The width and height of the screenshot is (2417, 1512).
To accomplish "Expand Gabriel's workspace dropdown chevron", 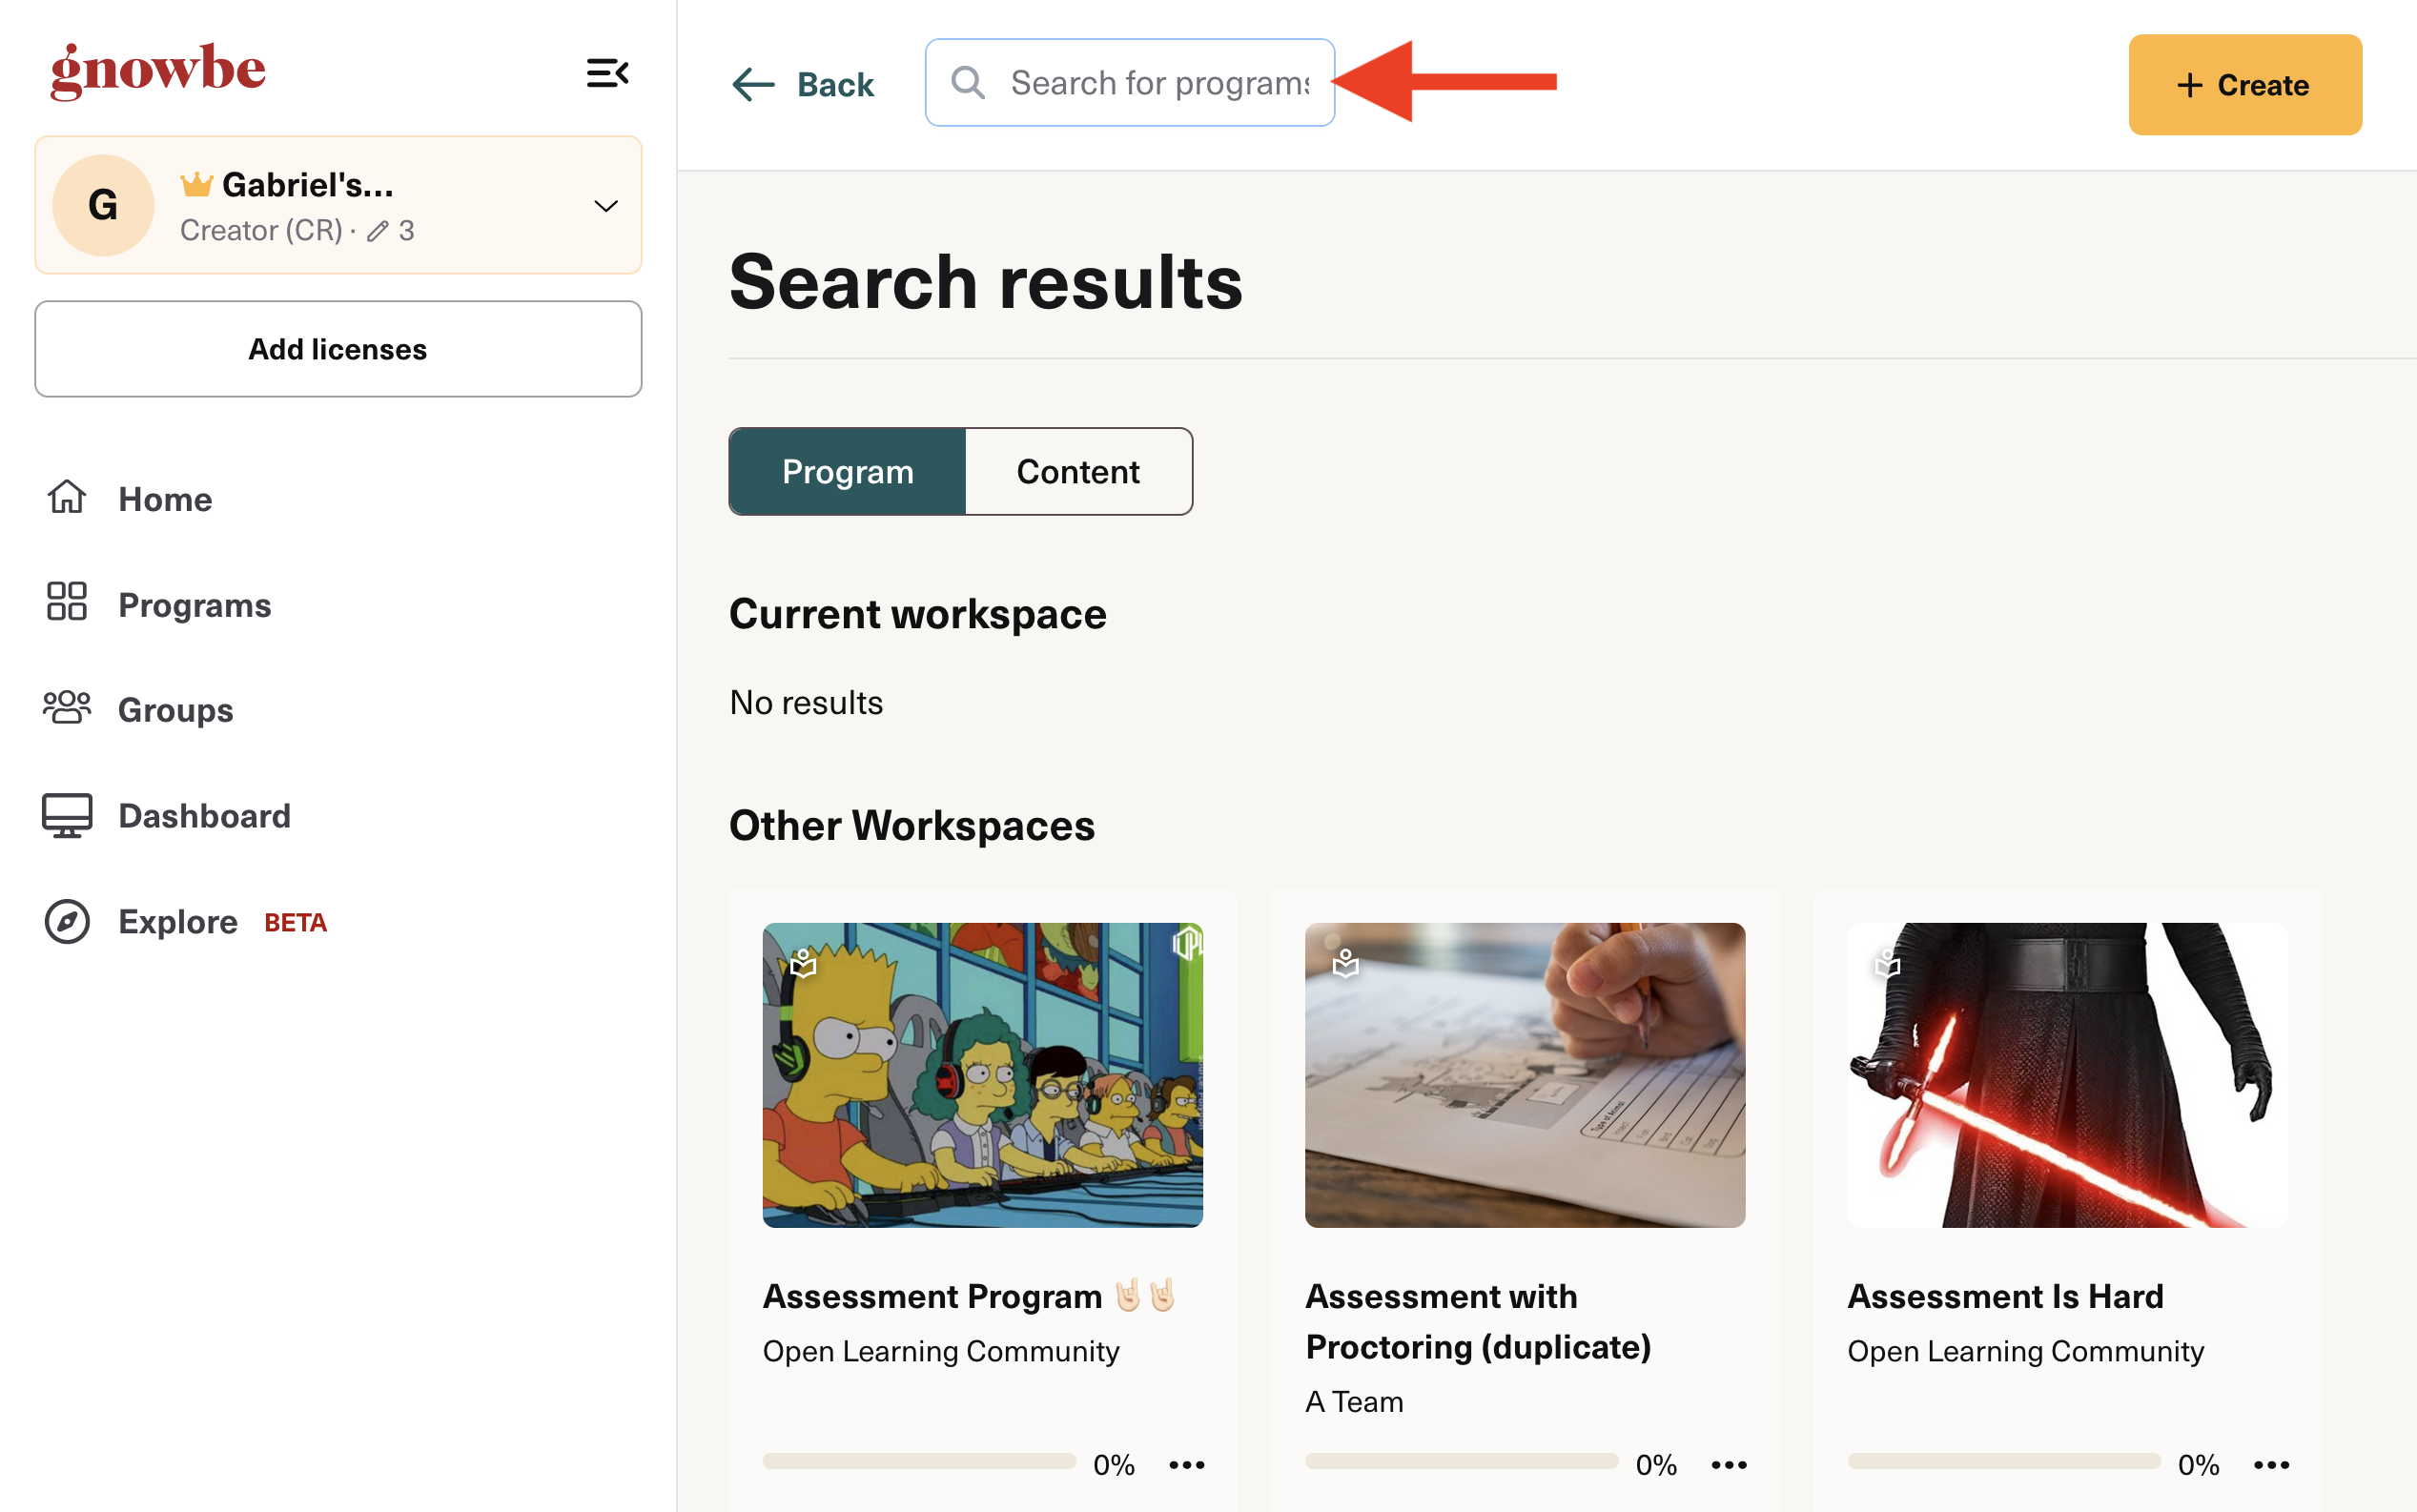I will (x=606, y=205).
